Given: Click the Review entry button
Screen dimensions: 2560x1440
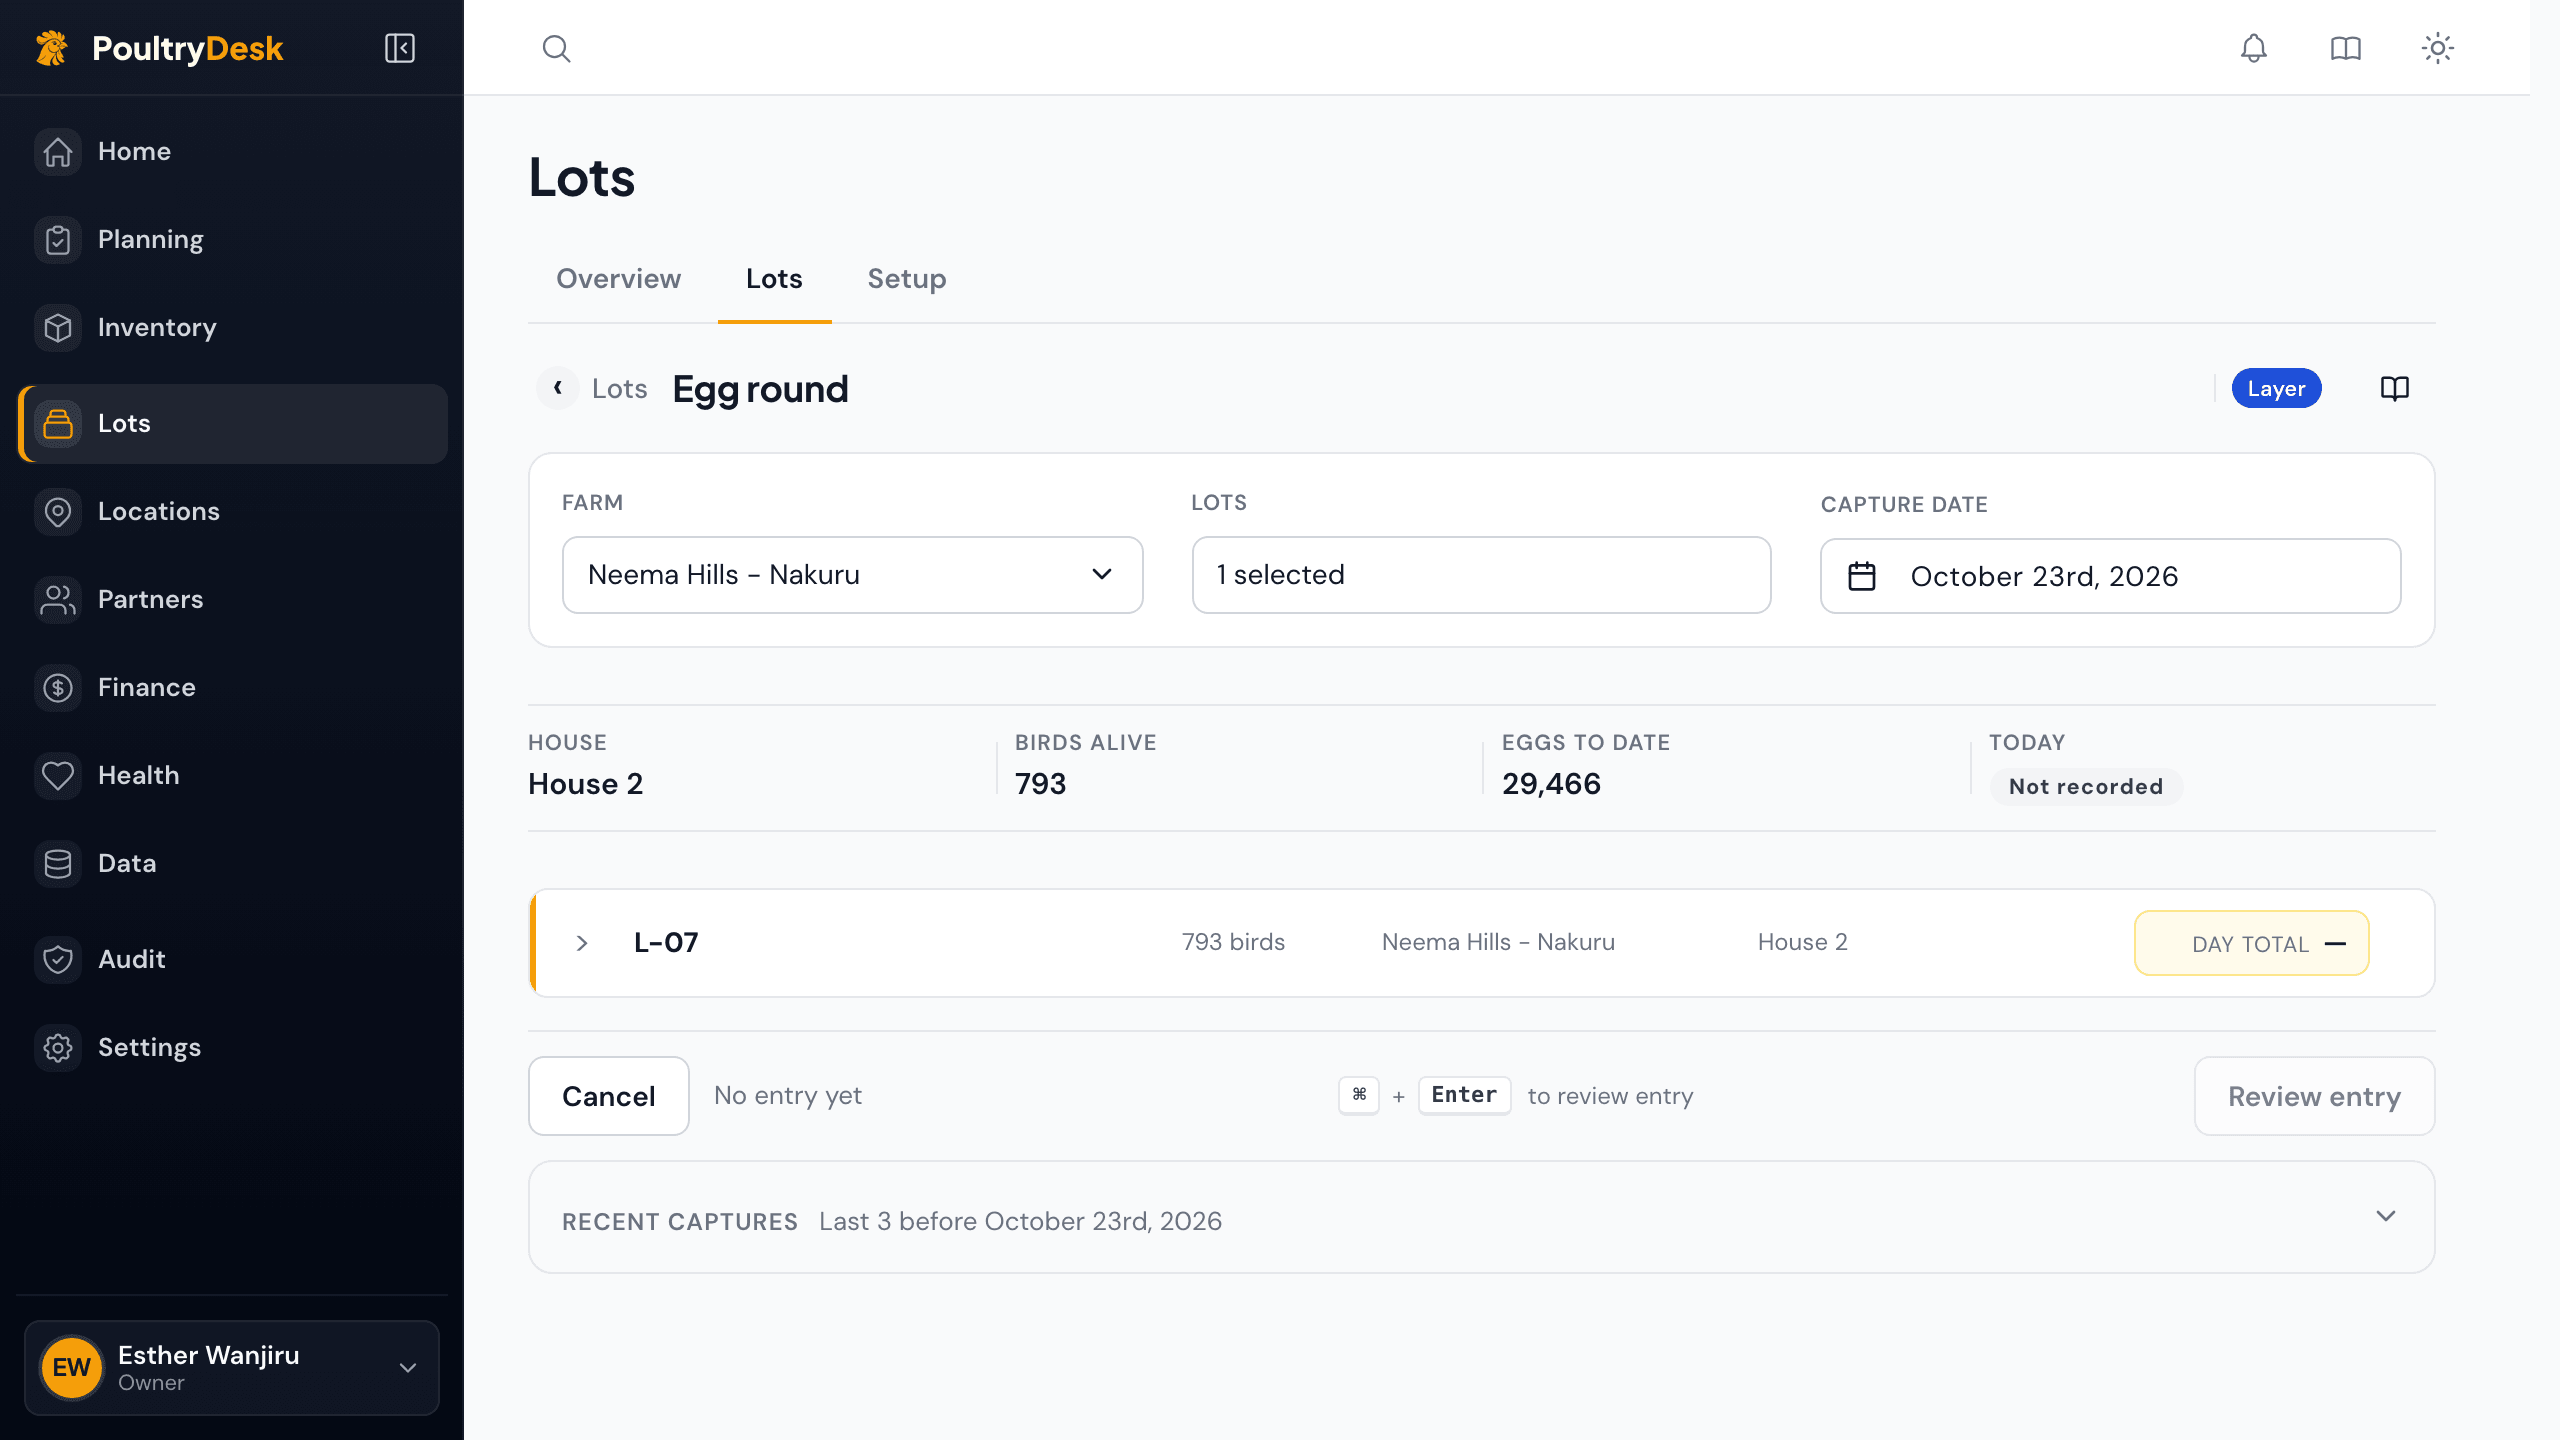Looking at the screenshot, I should point(2314,1096).
